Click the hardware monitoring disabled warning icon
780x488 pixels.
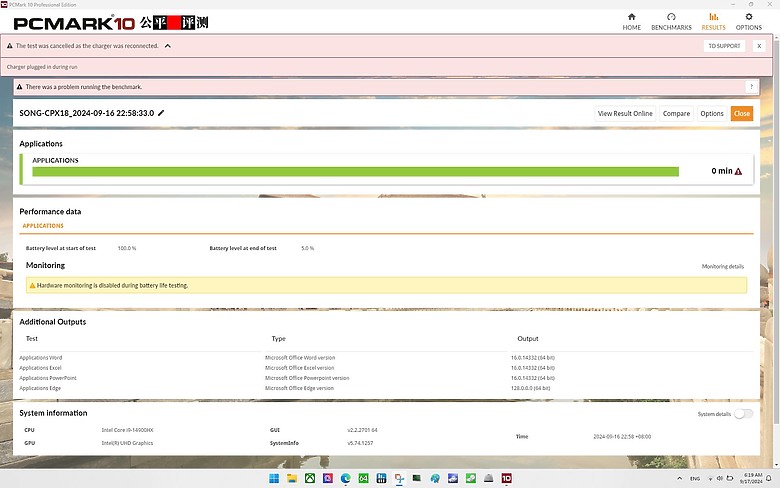[x=32, y=286]
